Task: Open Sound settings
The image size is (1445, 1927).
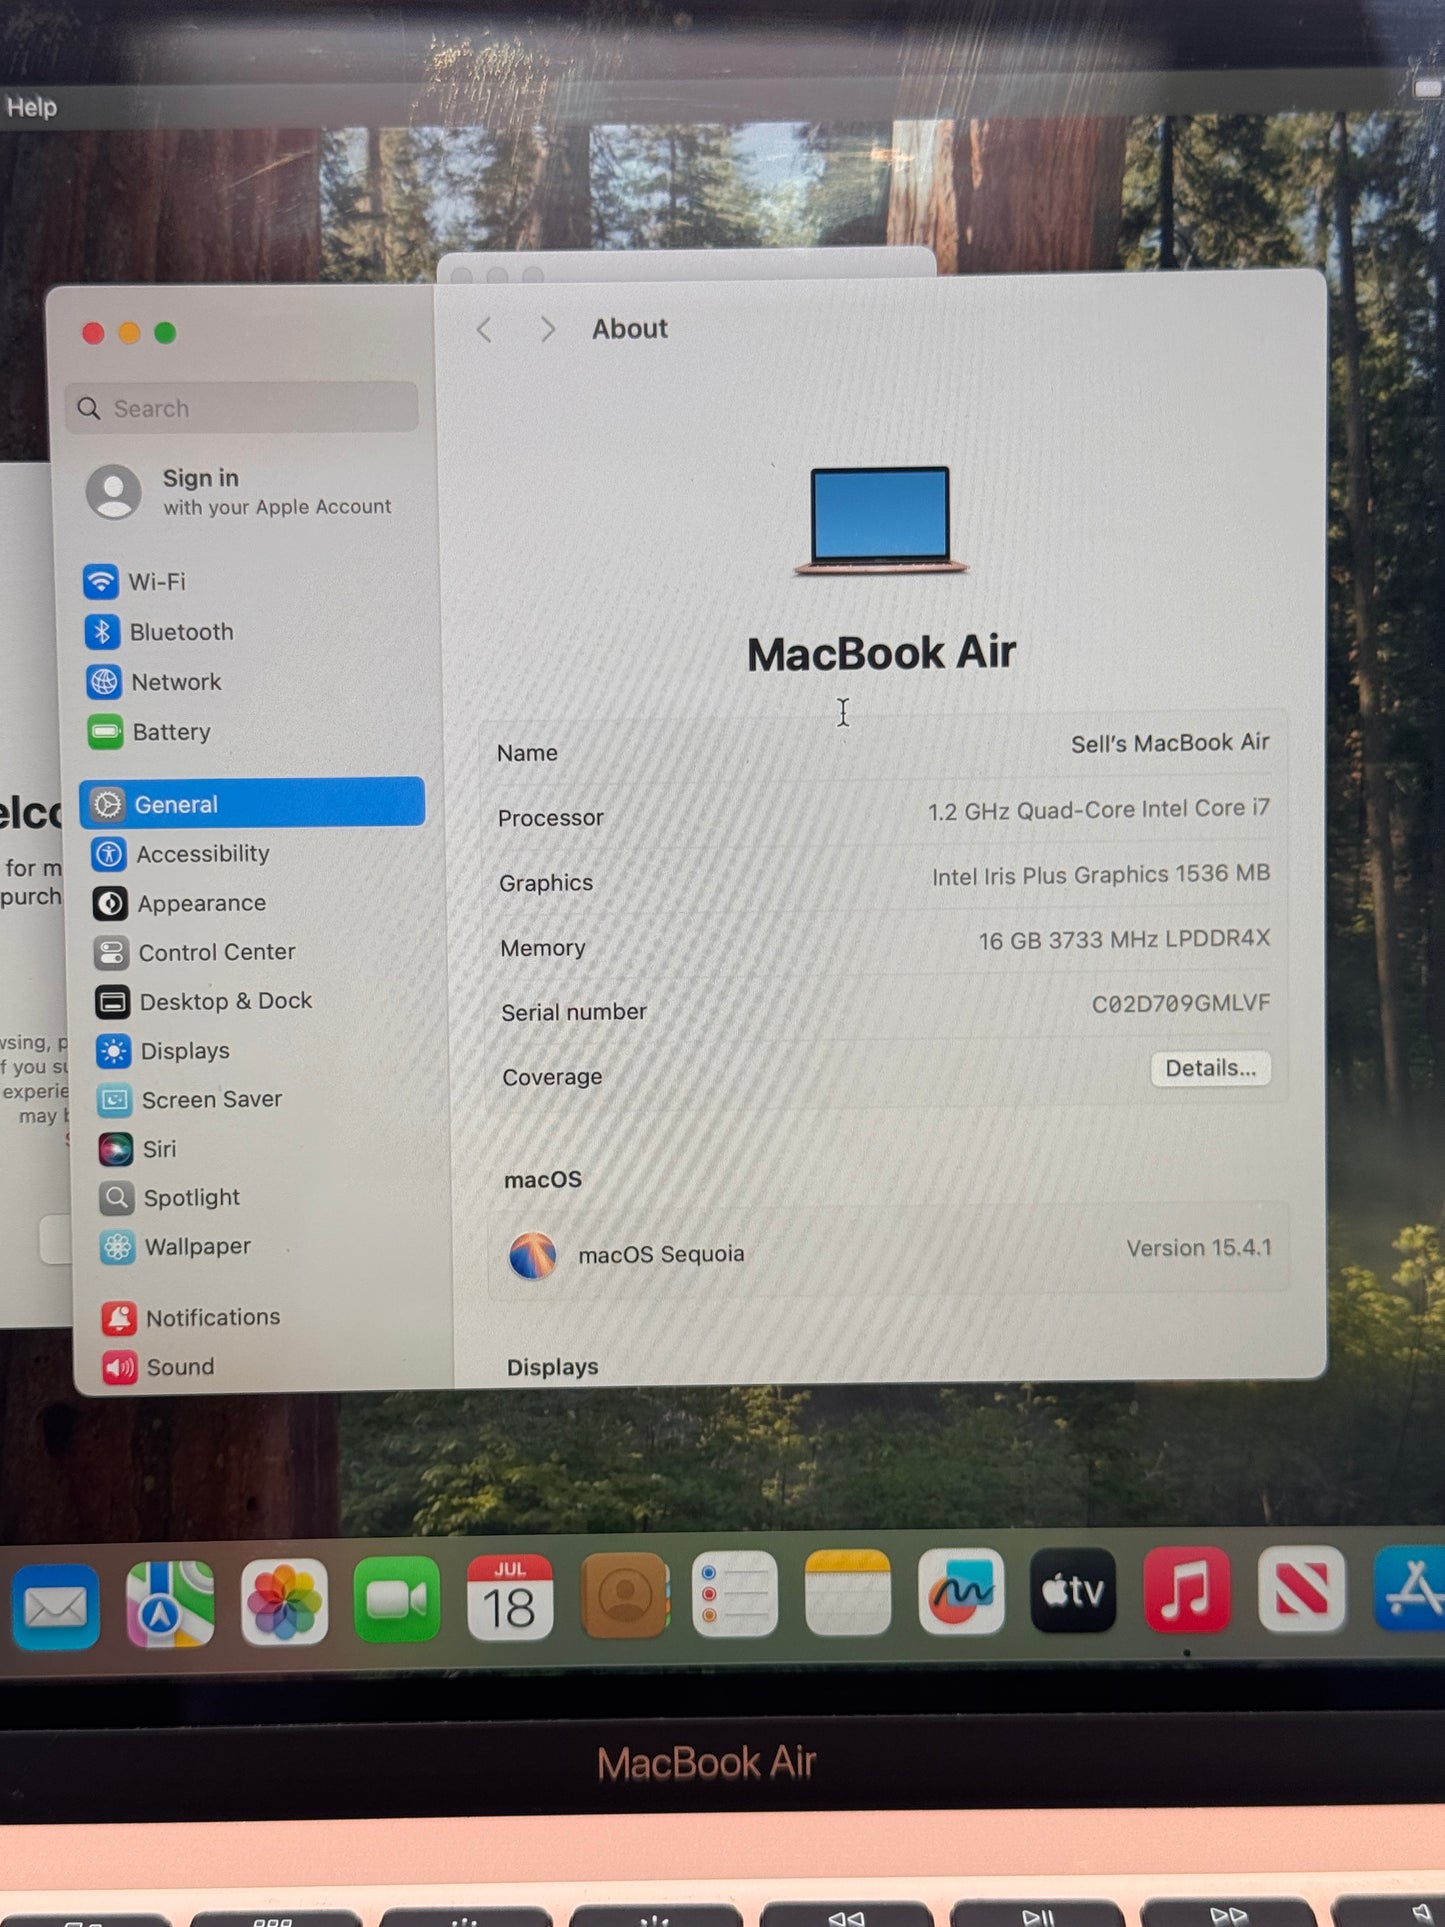Action: 159,1367
